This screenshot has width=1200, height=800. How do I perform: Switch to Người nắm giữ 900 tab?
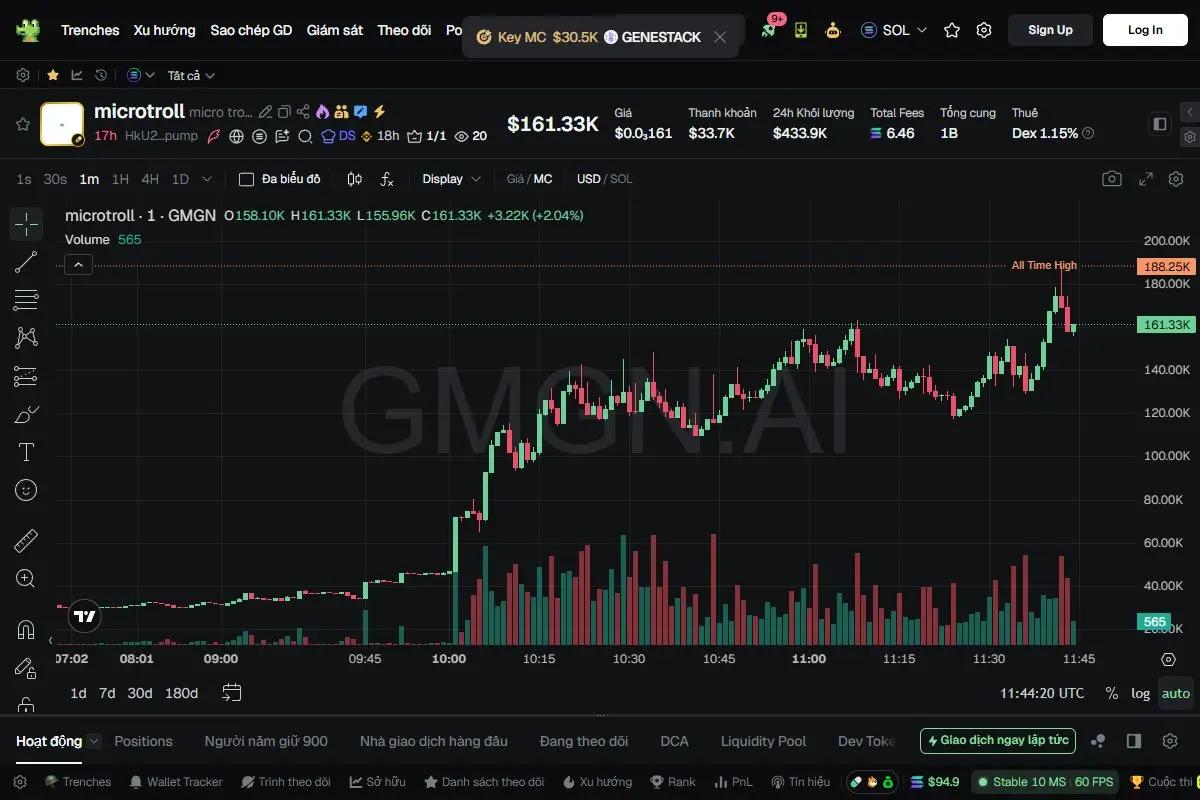[266, 741]
